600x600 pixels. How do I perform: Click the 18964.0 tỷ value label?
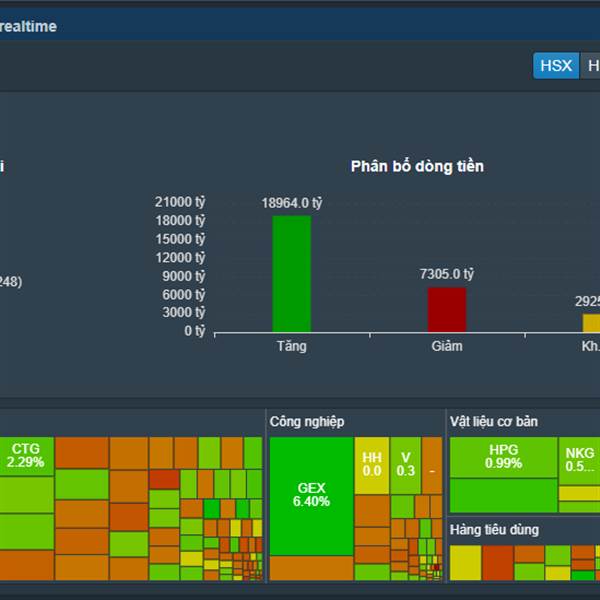(x=292, y=203)
